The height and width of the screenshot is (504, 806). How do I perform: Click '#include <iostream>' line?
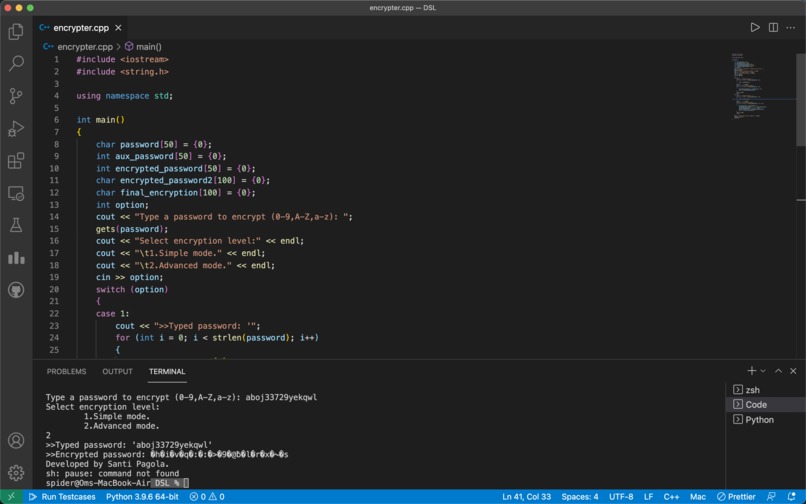[122, 60]
